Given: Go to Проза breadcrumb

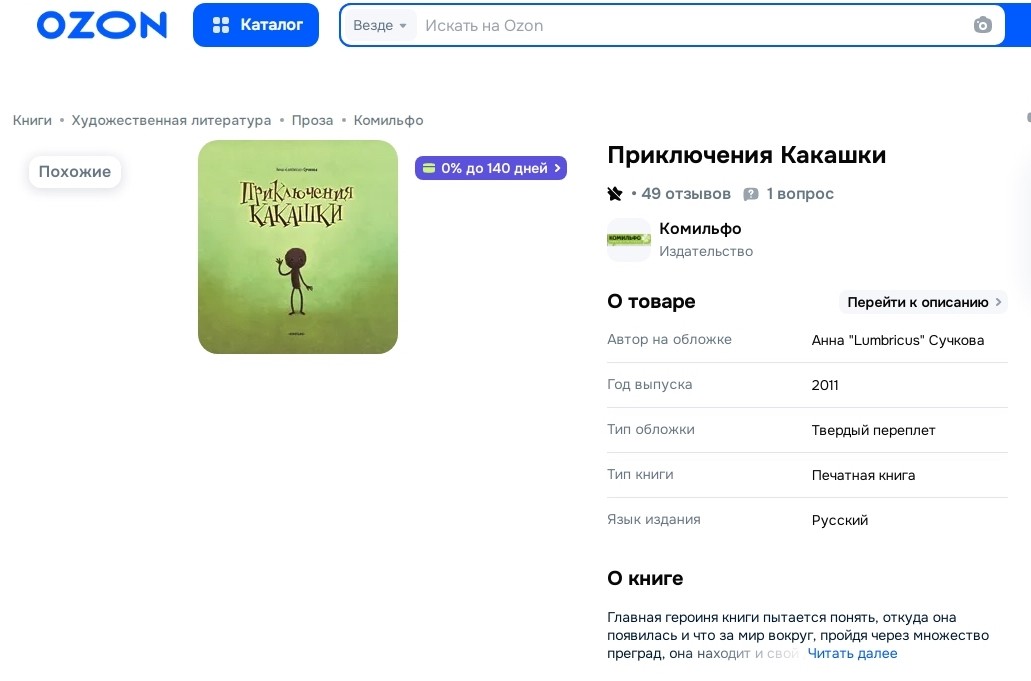Looking at the screenshot, I should click(312, 120).
